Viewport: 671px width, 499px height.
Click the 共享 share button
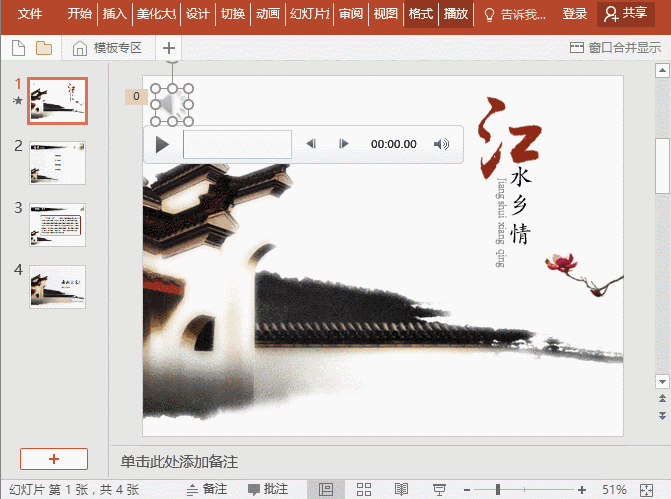point(626,14)
